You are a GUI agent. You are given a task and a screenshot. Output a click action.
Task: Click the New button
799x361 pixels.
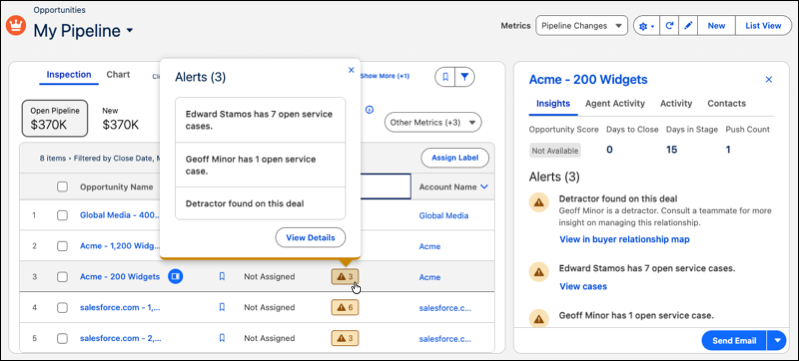(x=716, y=25)
